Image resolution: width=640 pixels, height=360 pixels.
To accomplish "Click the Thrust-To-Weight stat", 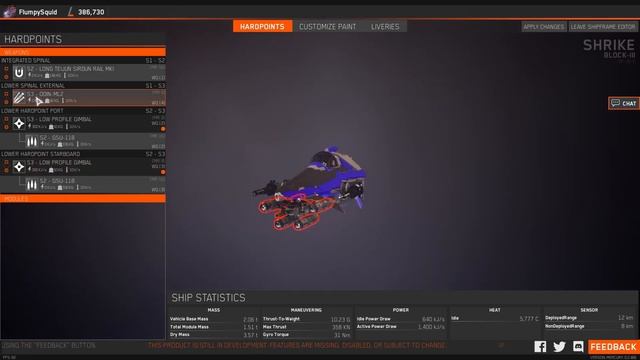I will click(x=307, y=319).
